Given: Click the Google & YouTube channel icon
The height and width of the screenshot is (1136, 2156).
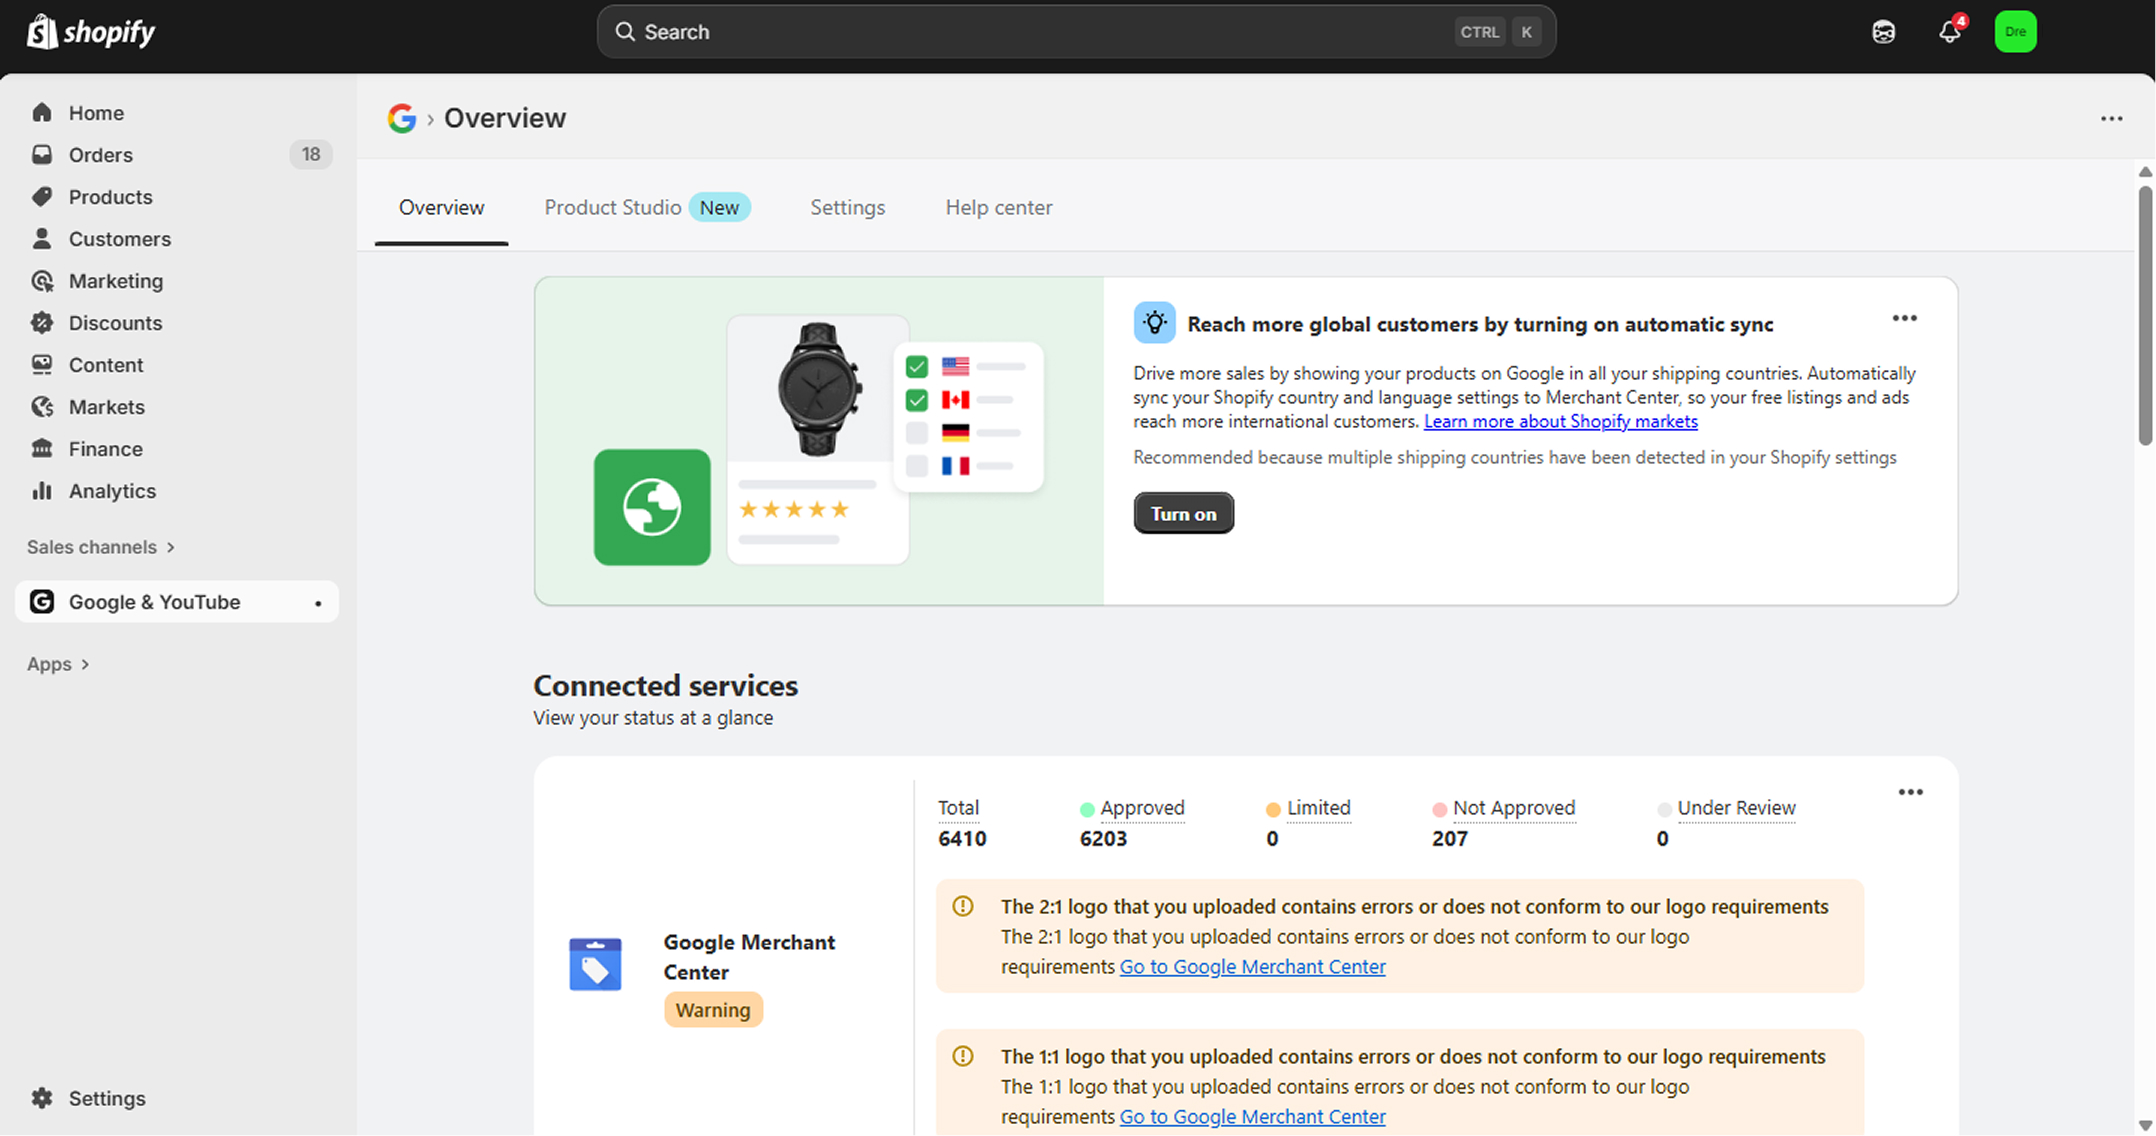Looking at the screenshot, I should tap(42, 601).
